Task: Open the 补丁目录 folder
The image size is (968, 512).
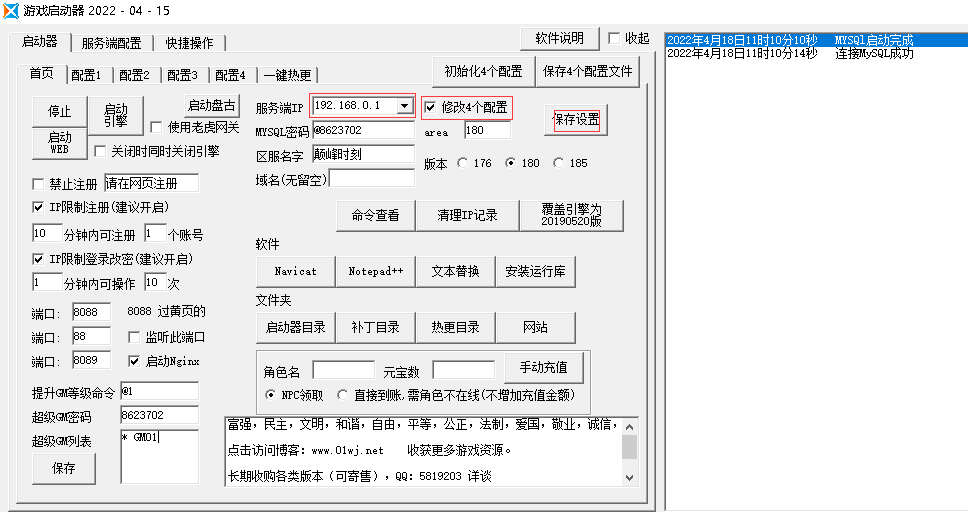Action: click(x=375, y=327)
